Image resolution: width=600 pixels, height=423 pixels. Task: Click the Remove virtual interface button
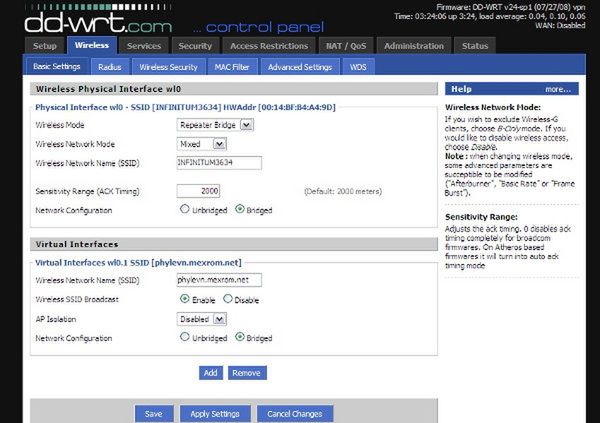click(247, 373)
